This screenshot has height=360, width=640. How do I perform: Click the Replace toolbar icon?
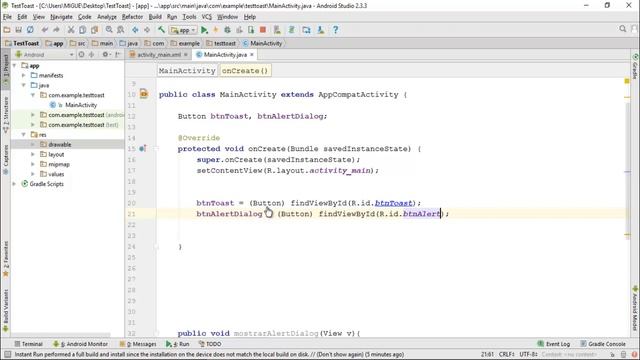(121, 30)
